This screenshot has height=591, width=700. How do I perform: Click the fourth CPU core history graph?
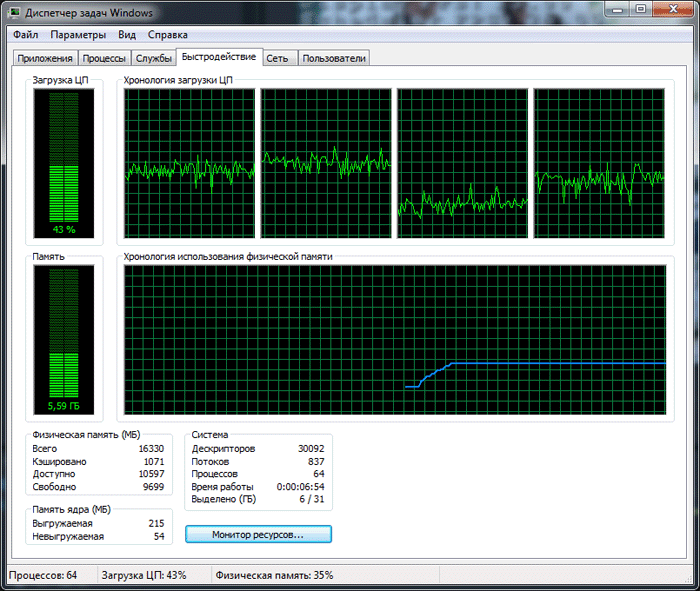coord(599,163)
